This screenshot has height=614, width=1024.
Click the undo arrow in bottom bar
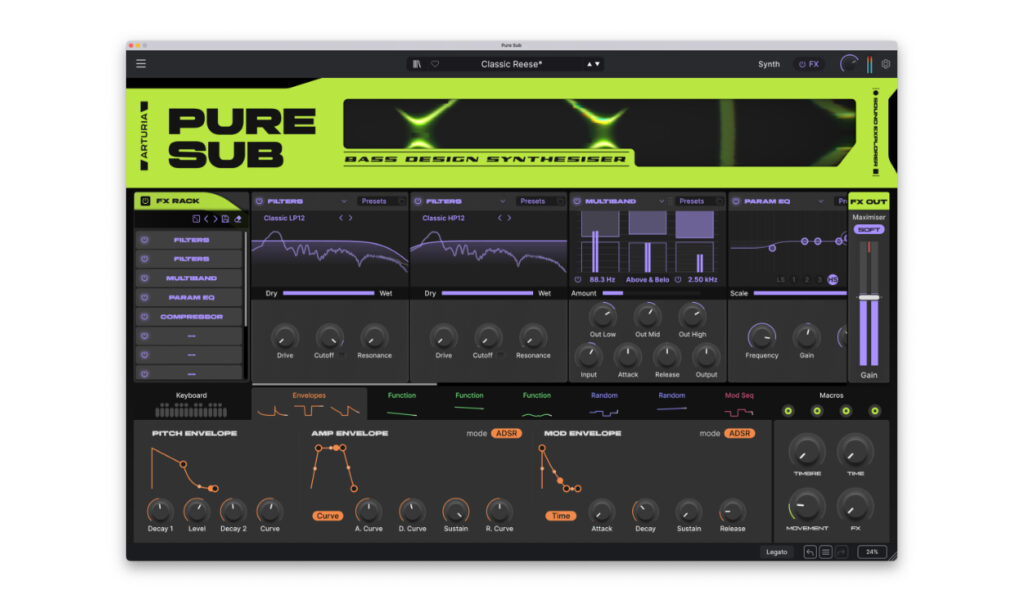(x=810, y=552)
